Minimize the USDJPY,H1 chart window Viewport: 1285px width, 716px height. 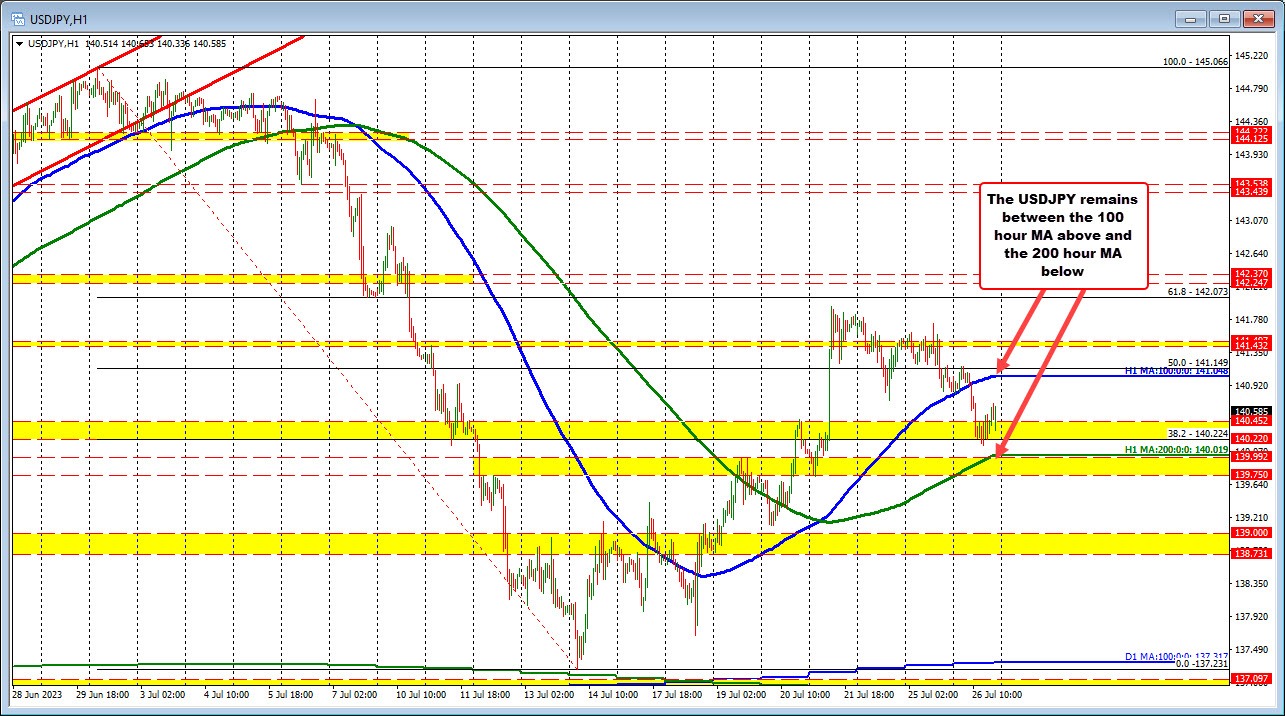[1191, 18]
